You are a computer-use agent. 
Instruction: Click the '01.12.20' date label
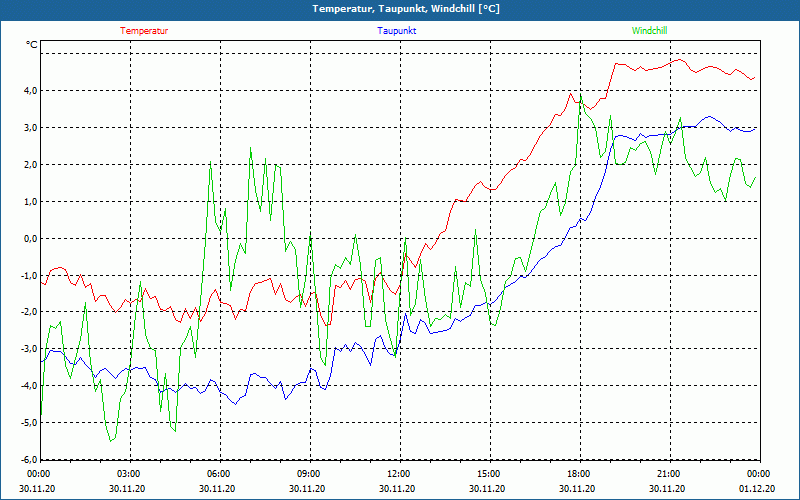click(x=758, y=488)
